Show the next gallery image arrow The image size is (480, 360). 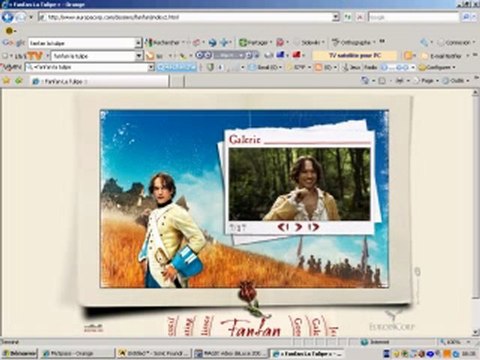pyautogui.click(x=313, y=227)
